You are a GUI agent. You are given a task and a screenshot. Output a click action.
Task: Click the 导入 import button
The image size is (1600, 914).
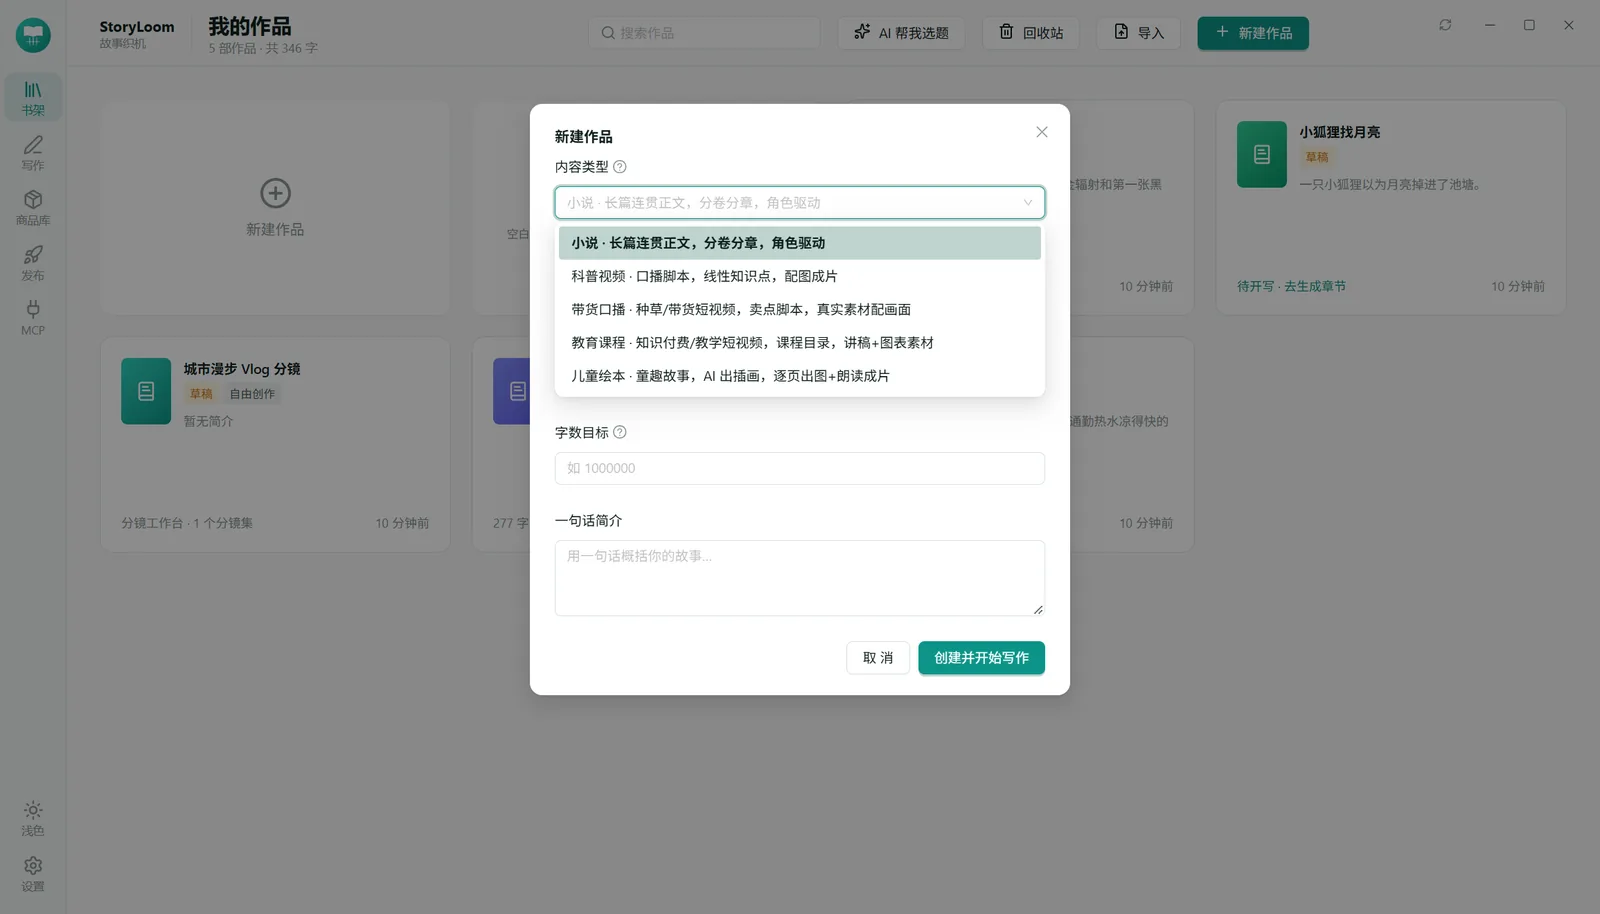pyautogui.click(x=1139, y=33)
